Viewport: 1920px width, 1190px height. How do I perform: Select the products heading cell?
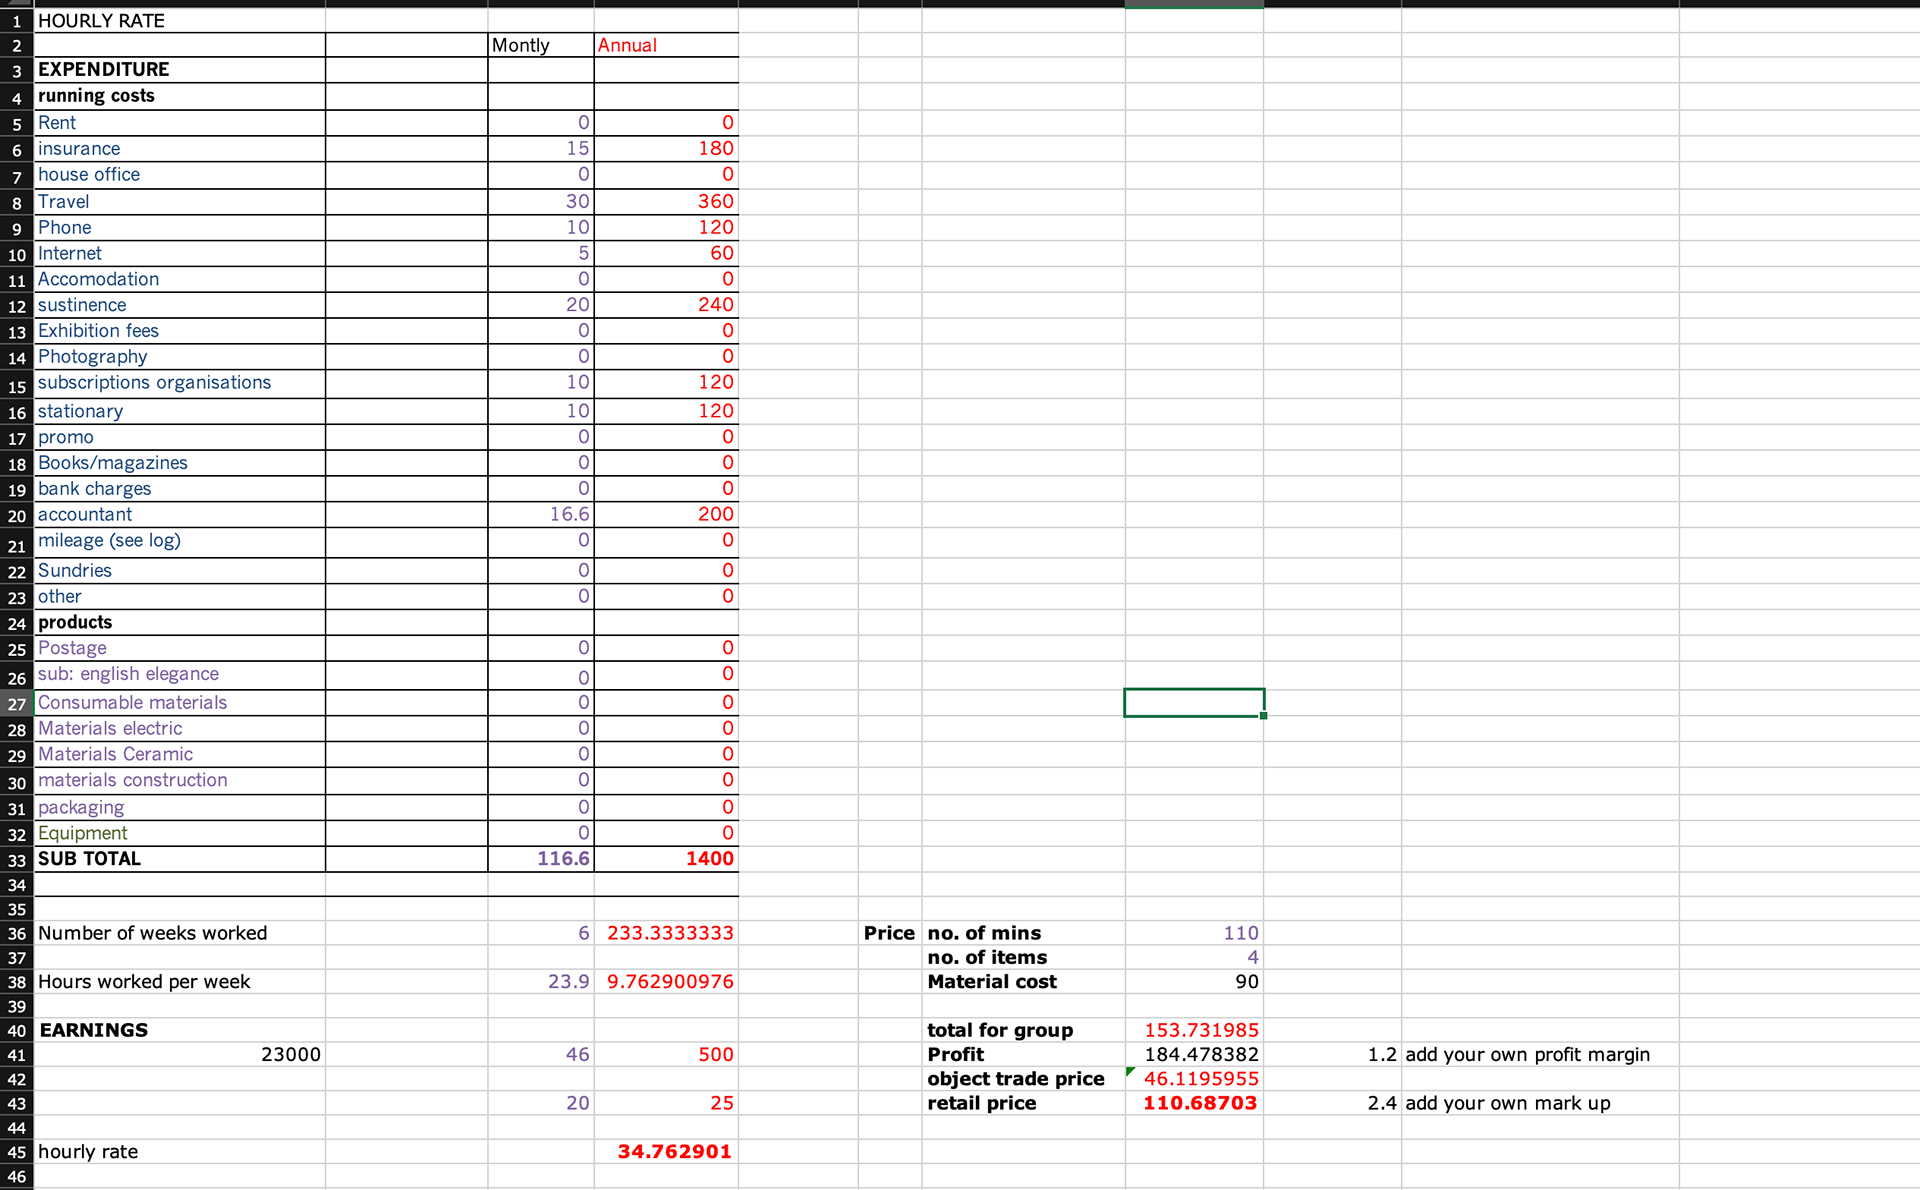pyautogui.click(x=180, y=623)
